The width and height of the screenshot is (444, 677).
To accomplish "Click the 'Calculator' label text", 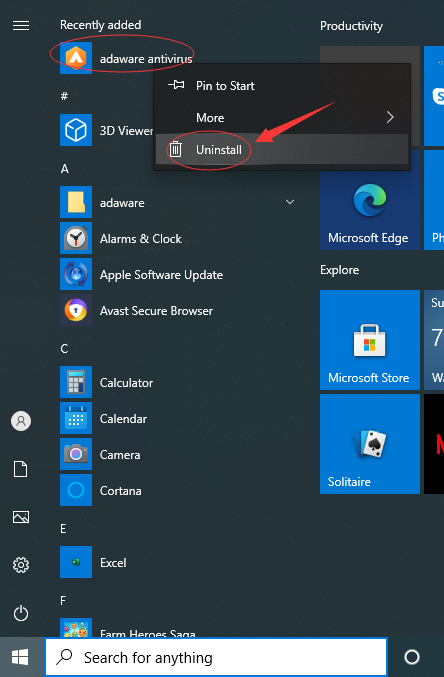I will [127, 383].
